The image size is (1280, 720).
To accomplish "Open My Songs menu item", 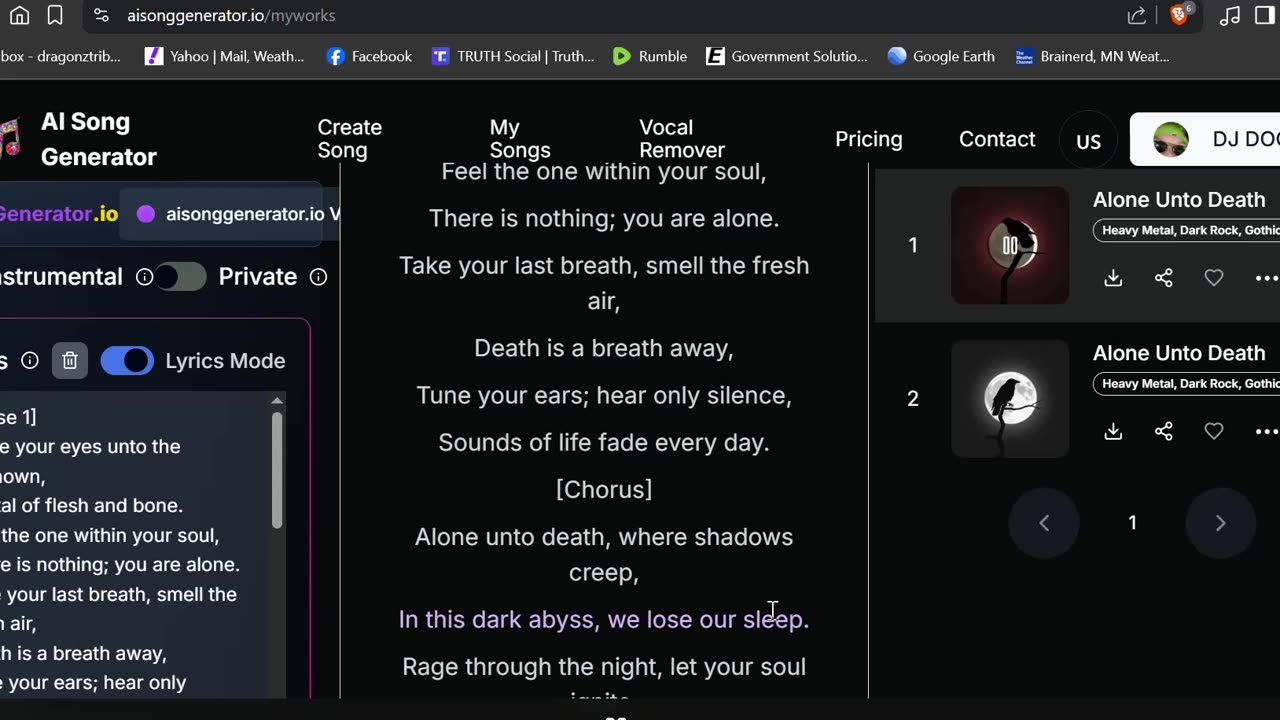I will coord(519,139).
